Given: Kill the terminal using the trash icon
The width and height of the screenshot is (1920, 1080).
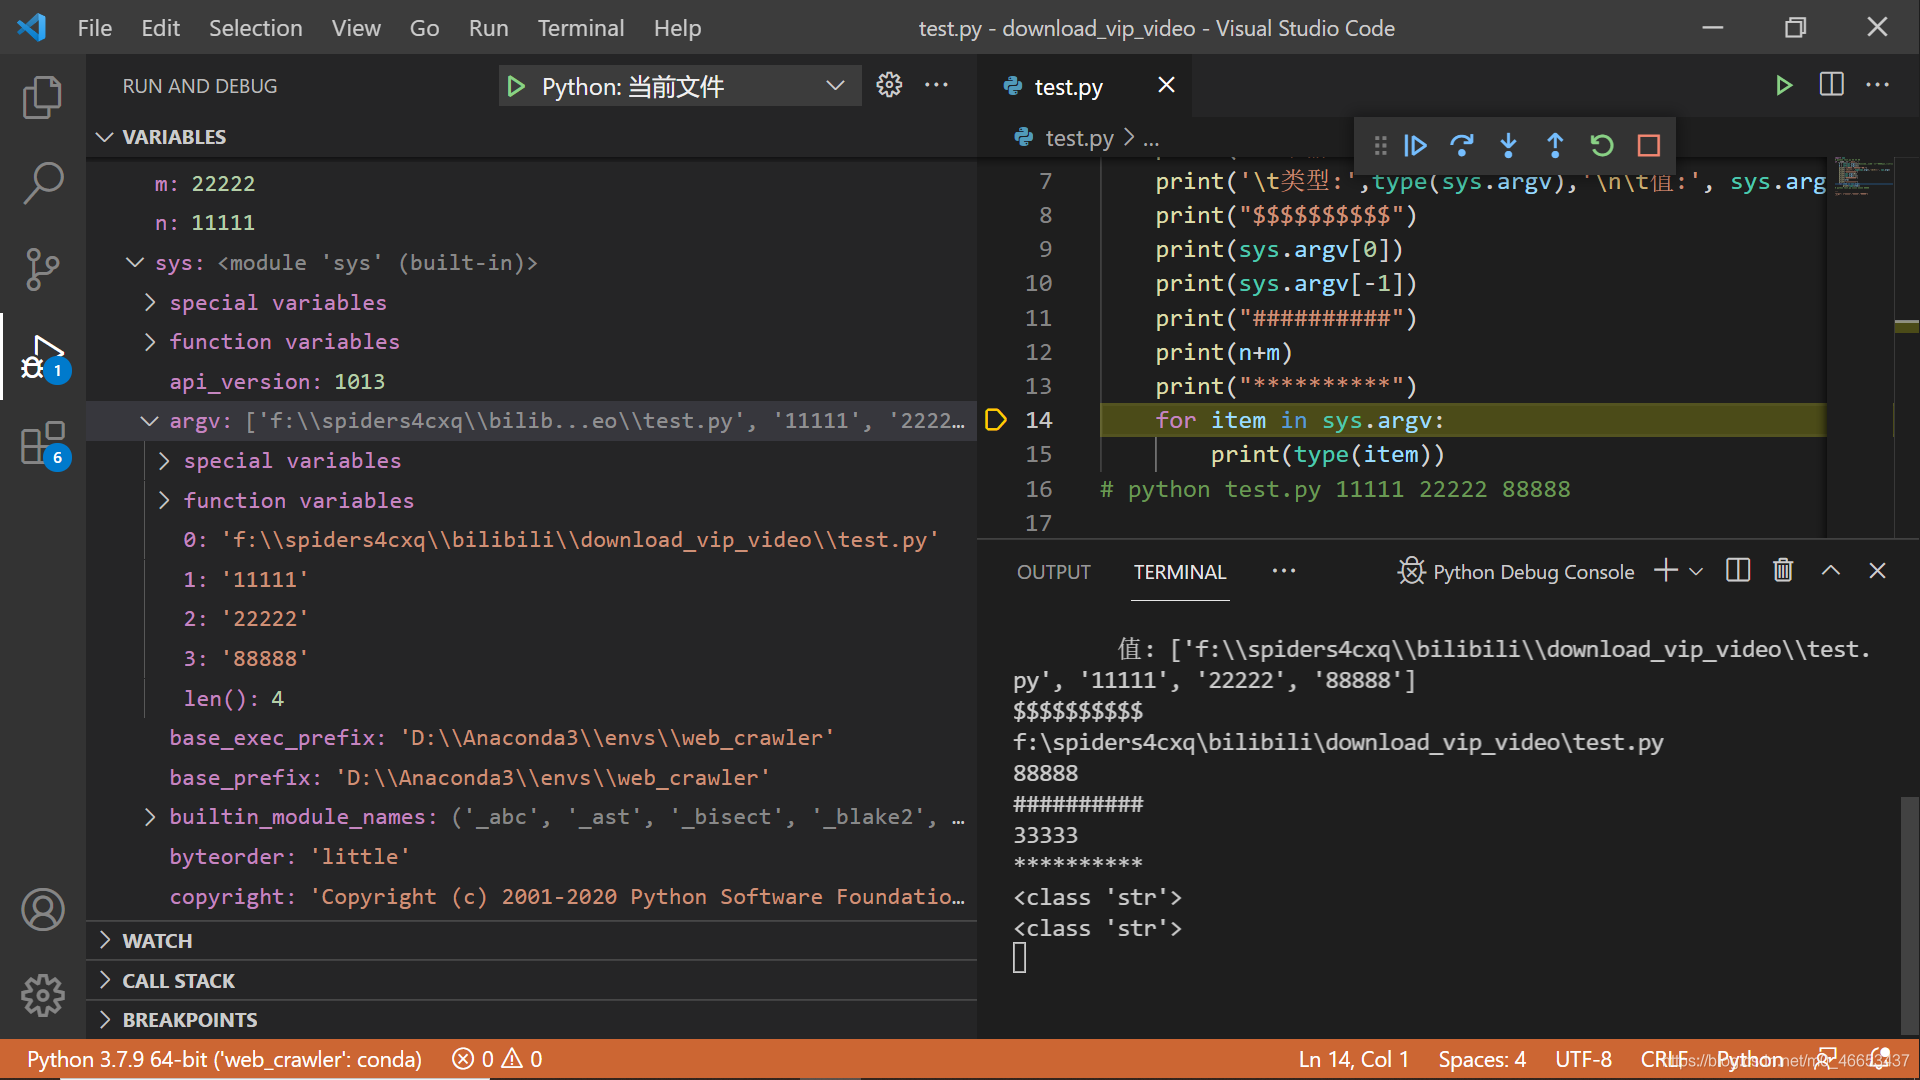Looking at the screenshot, I should pos(1783,570).
